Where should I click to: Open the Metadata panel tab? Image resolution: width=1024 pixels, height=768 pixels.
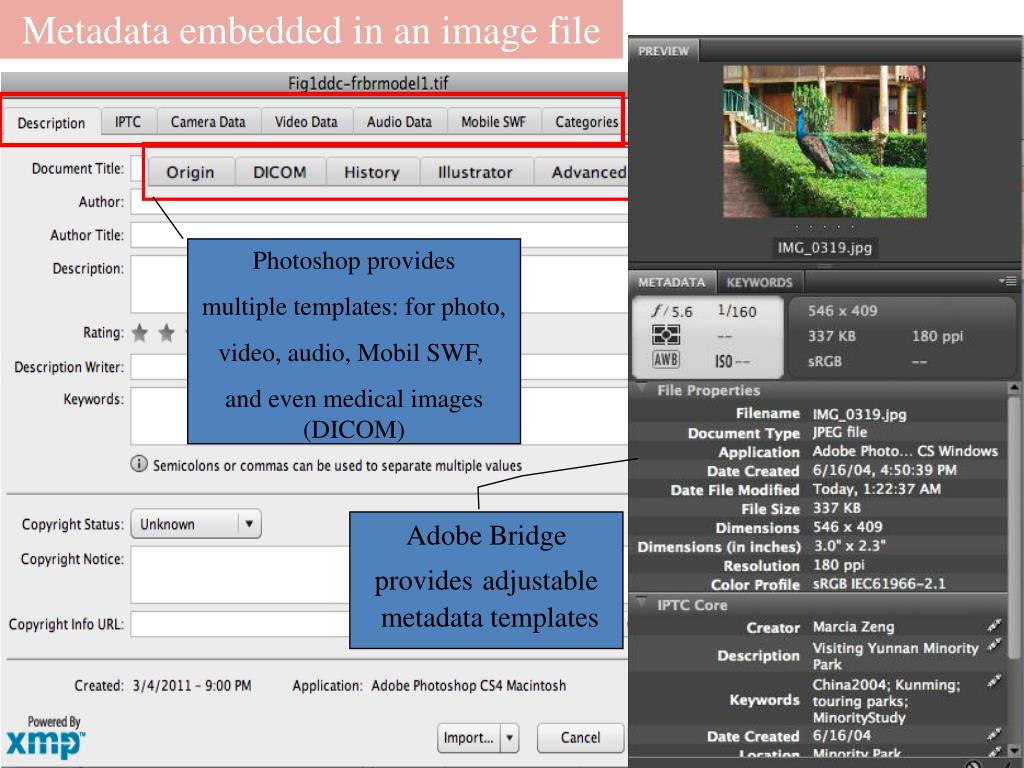point(672,282)
